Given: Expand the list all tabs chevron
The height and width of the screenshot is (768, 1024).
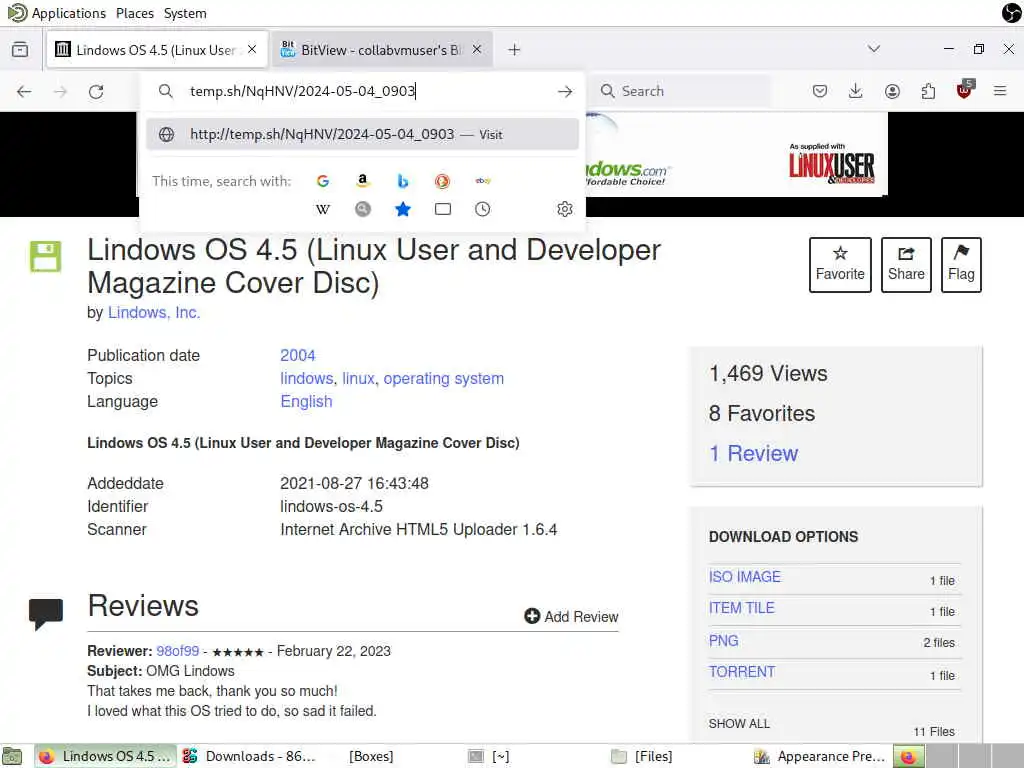Looking at the screenshot, I should coord(874,49).
